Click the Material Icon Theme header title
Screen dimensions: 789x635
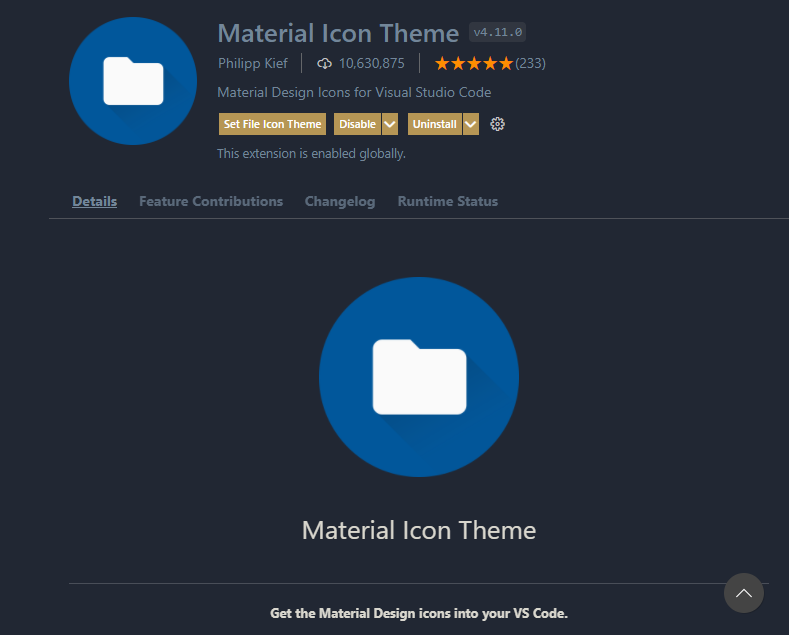pyautogui.click(x=338, y=33)
